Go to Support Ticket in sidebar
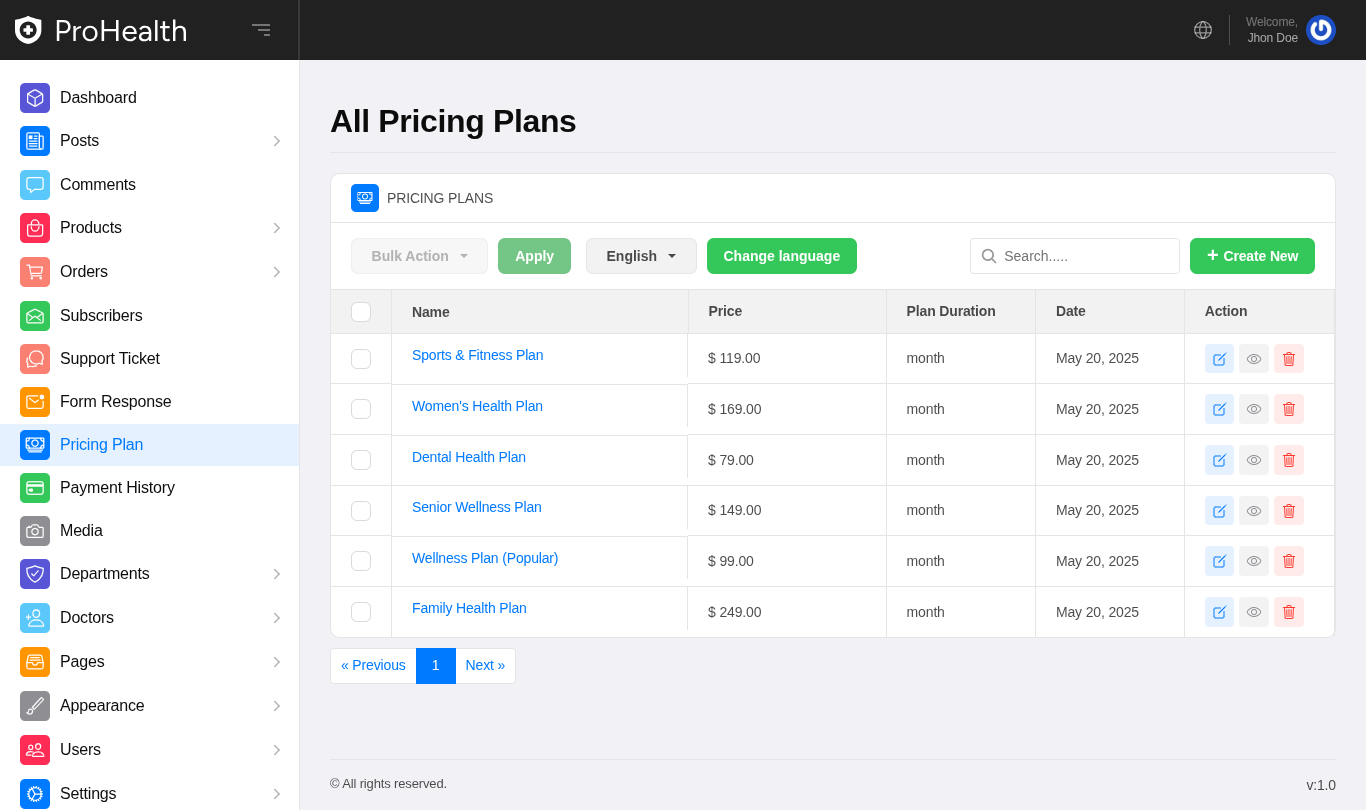 (110, 358)
